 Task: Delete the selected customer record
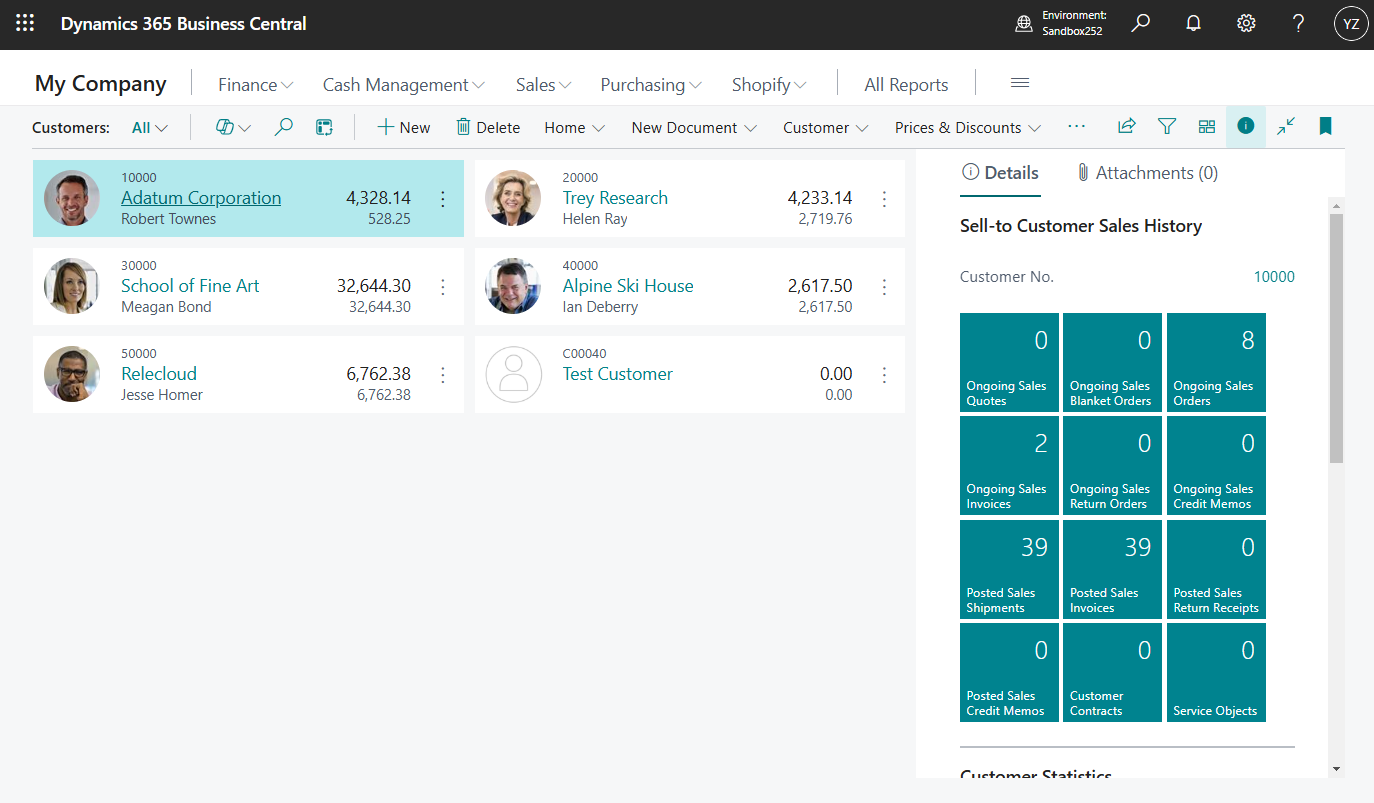coord(487,127)
